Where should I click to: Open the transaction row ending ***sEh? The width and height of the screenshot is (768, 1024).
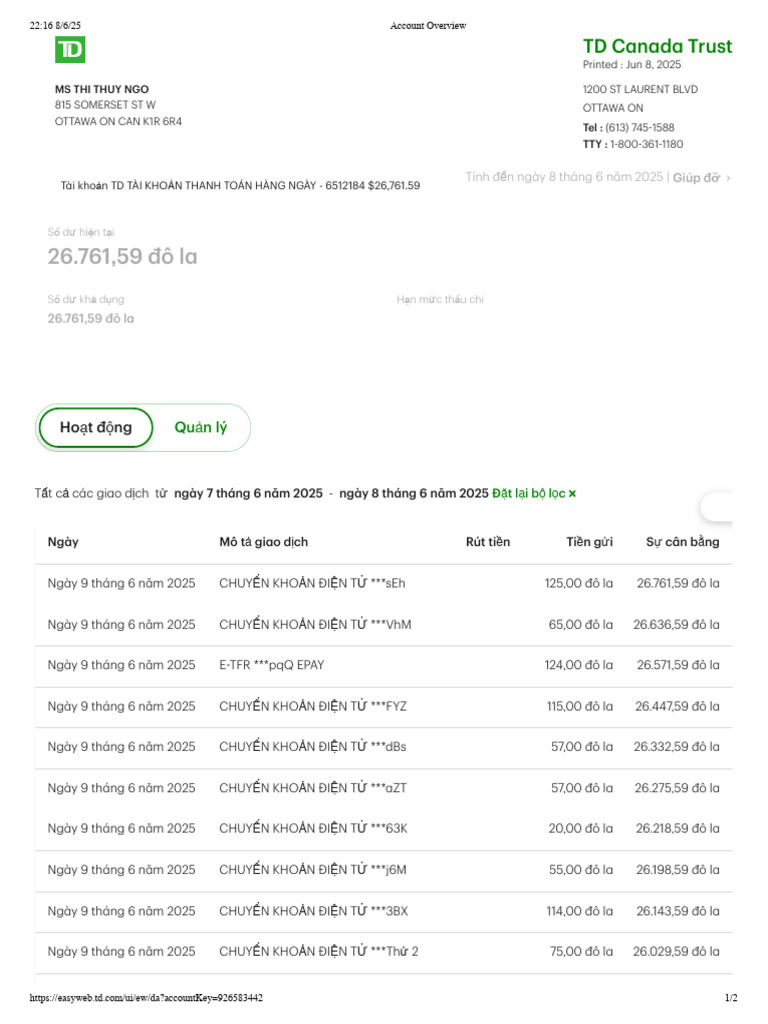(x=384, y=584)
